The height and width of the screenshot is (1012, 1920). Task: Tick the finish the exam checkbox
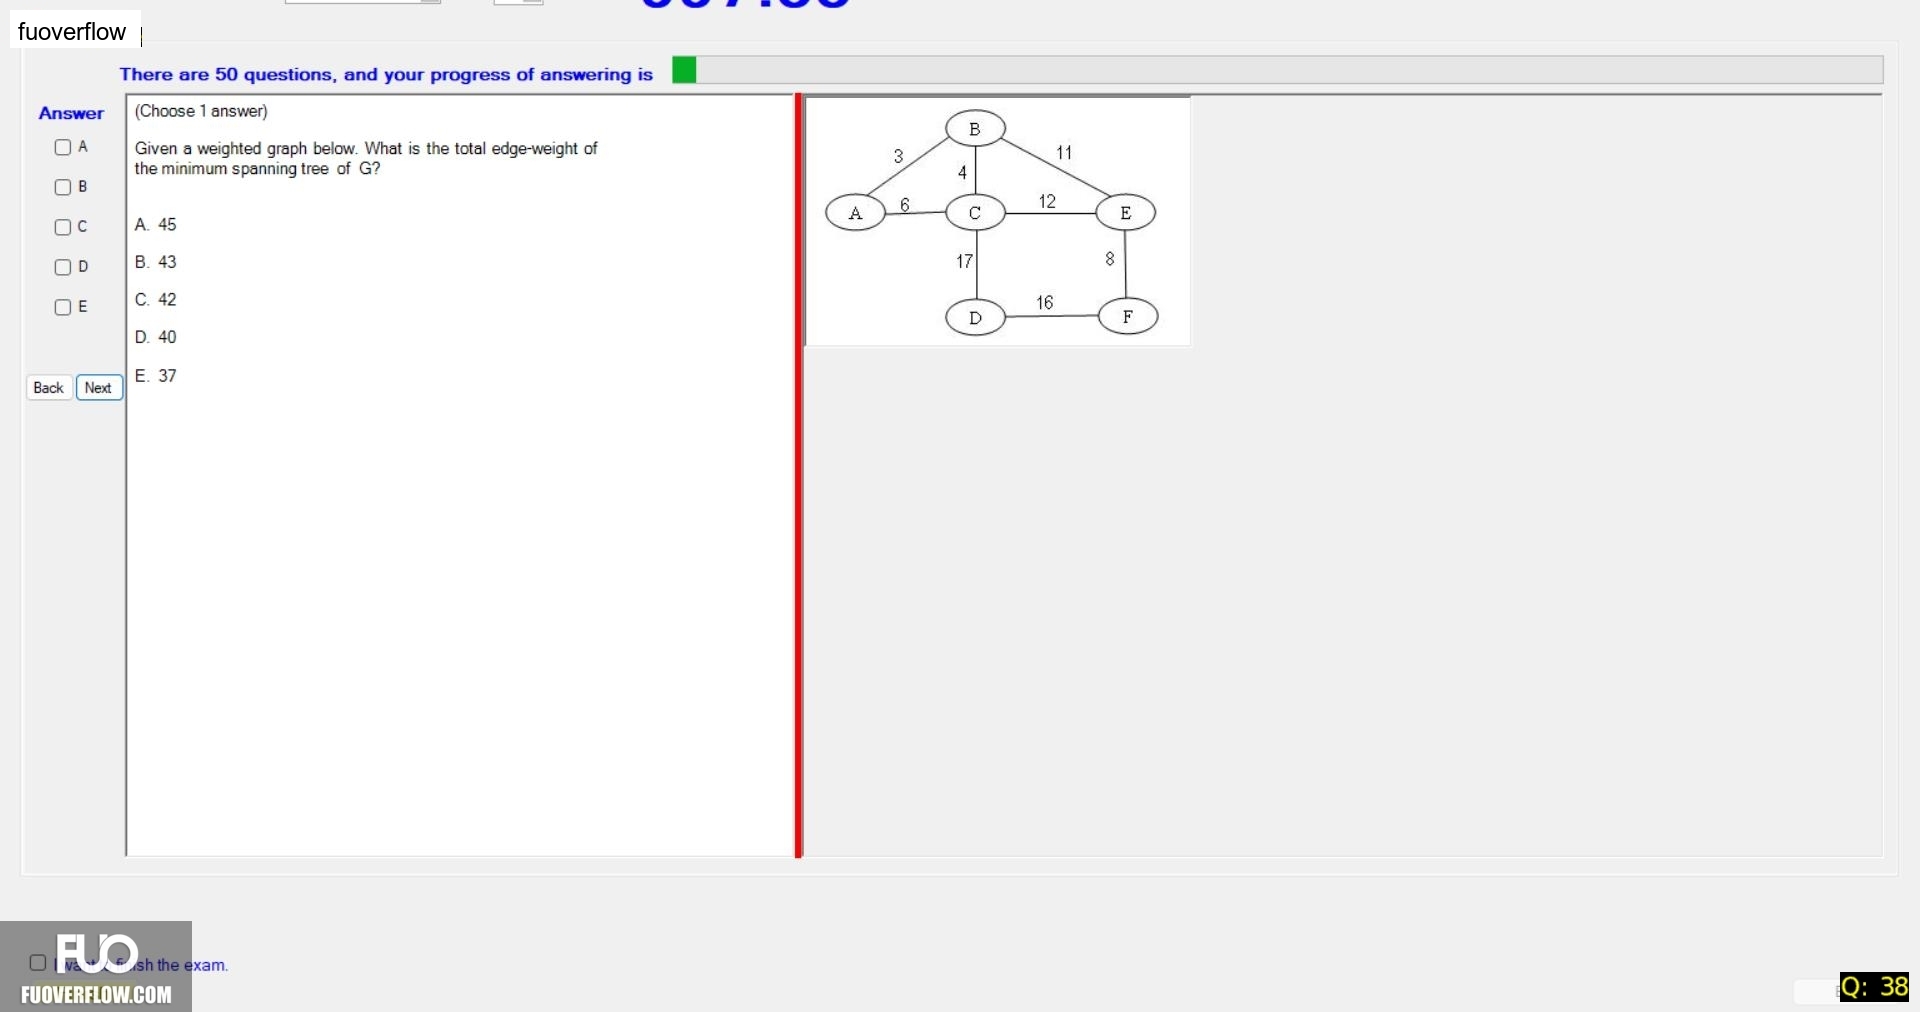pos(38,963)
